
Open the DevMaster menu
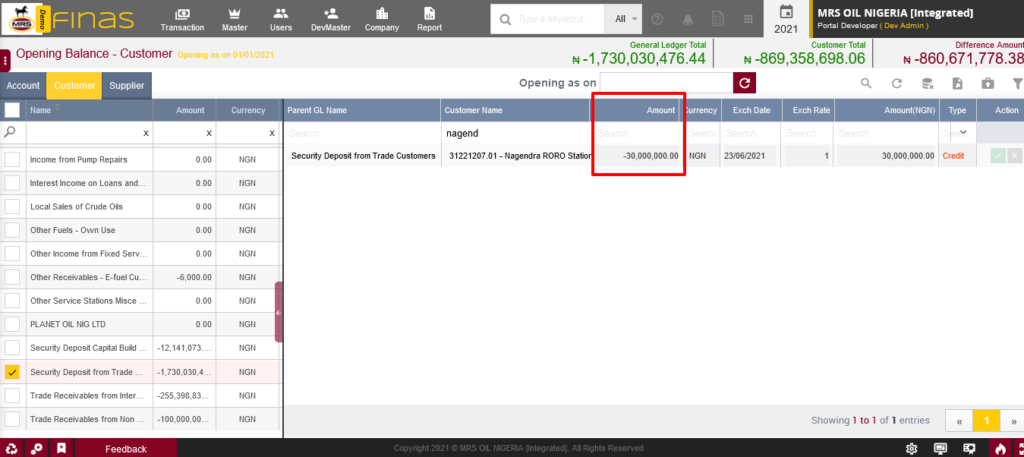pos(330,20)
